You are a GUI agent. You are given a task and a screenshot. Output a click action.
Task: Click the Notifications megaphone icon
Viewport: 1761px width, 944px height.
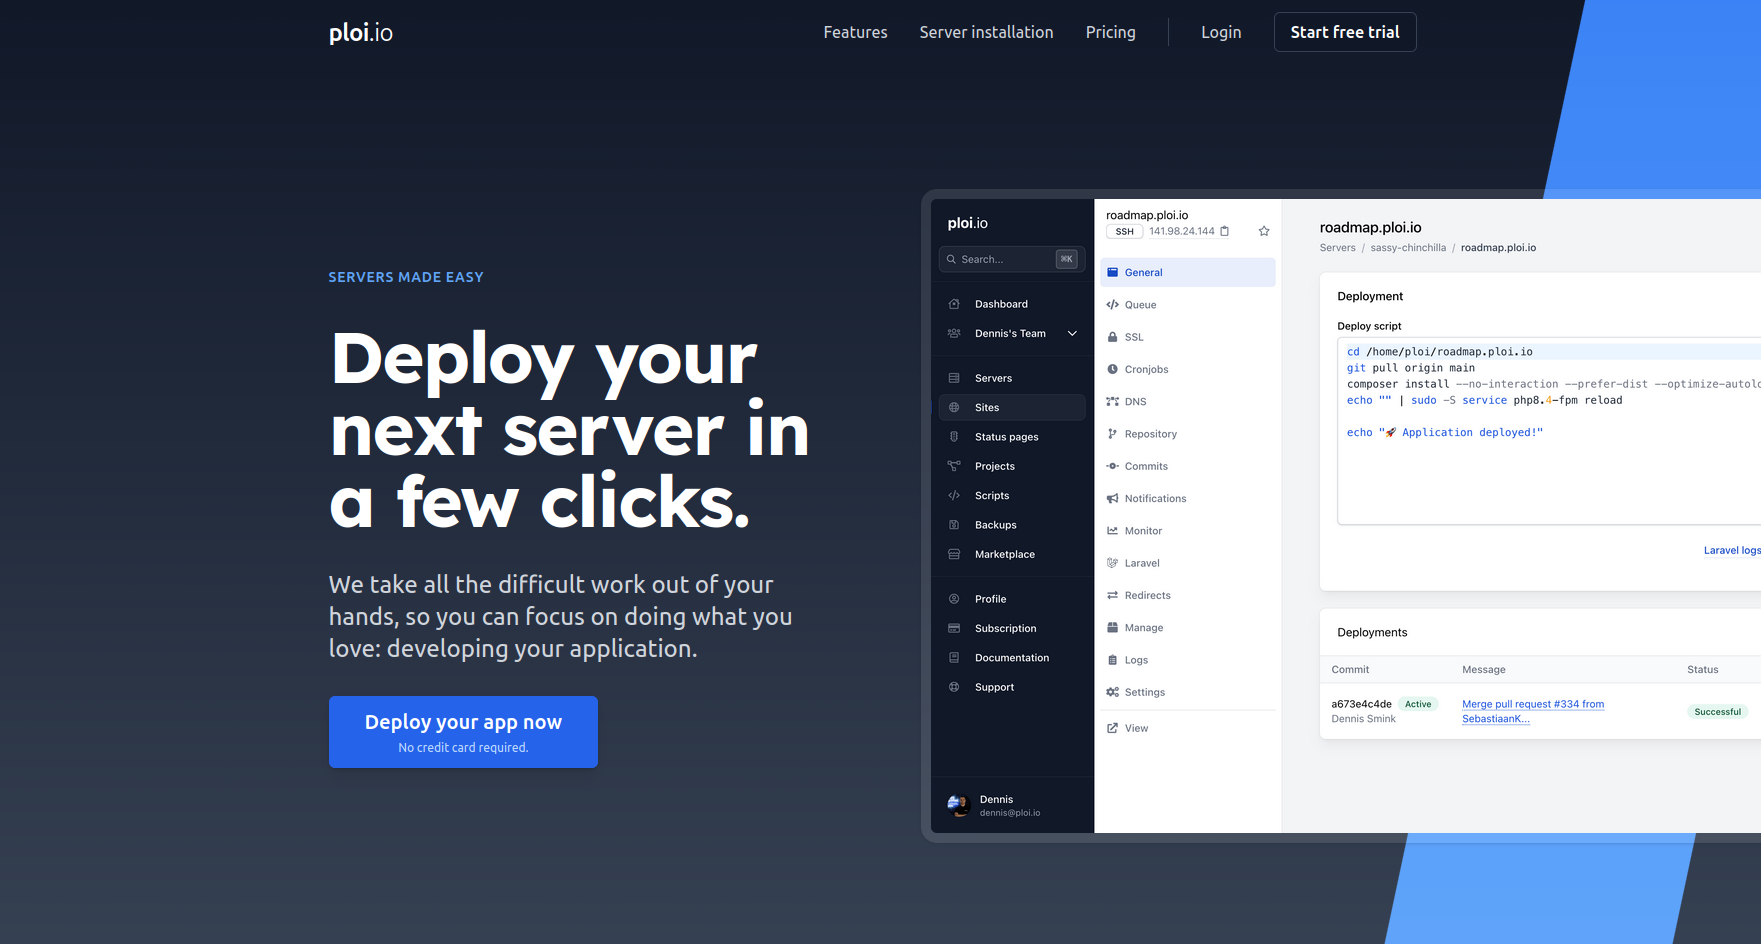[1112, 498]
